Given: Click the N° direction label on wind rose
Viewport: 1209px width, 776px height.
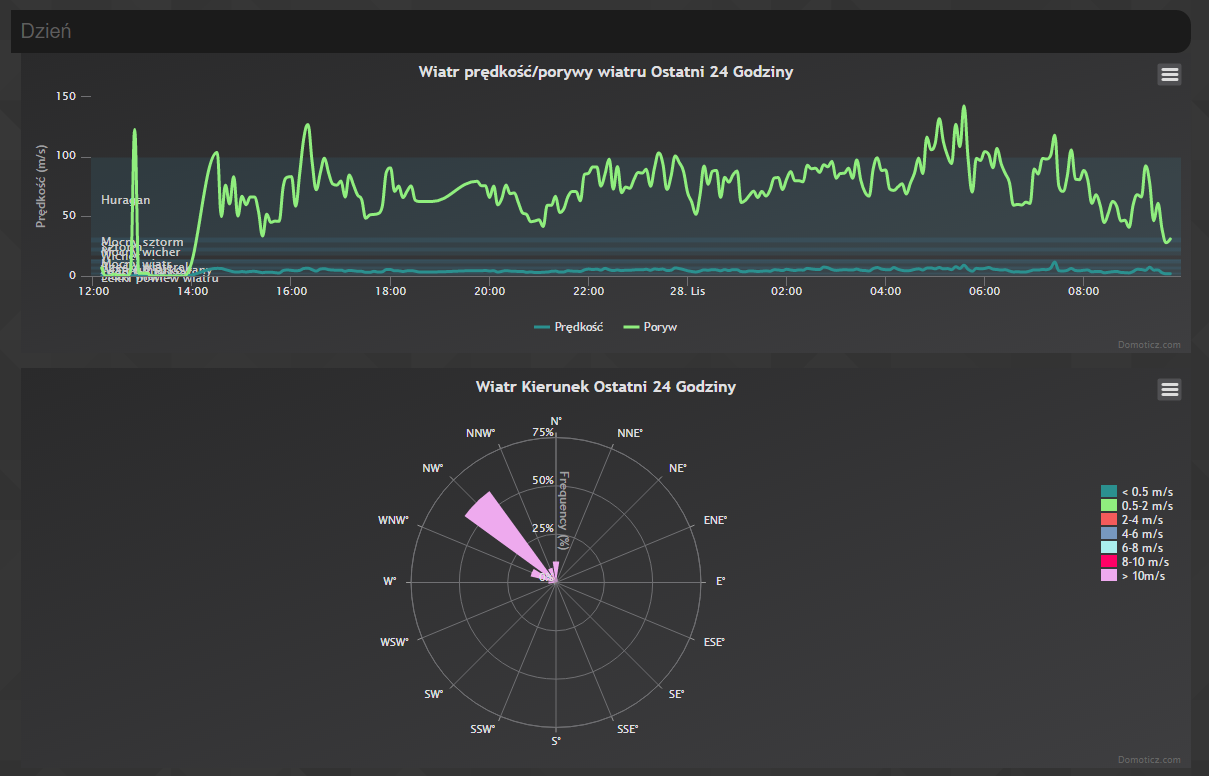Looking at the screenshot, I should [x=556, y=420].
